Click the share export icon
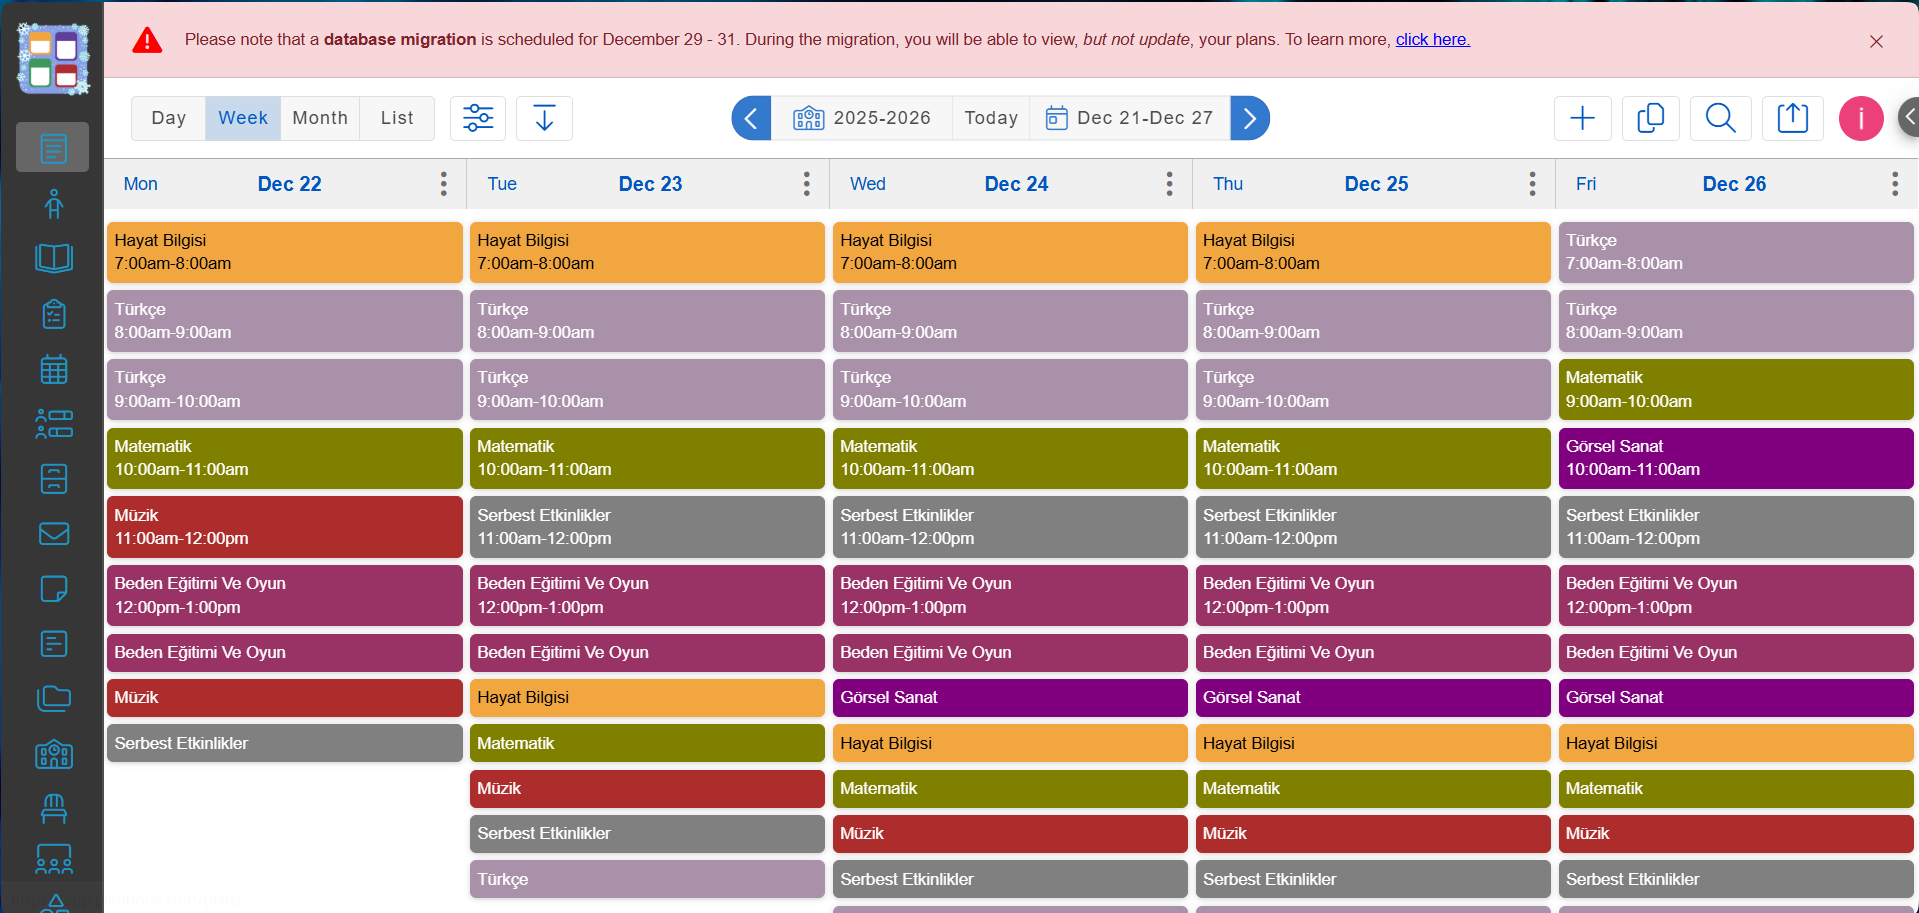 [x=1792, y=118]
